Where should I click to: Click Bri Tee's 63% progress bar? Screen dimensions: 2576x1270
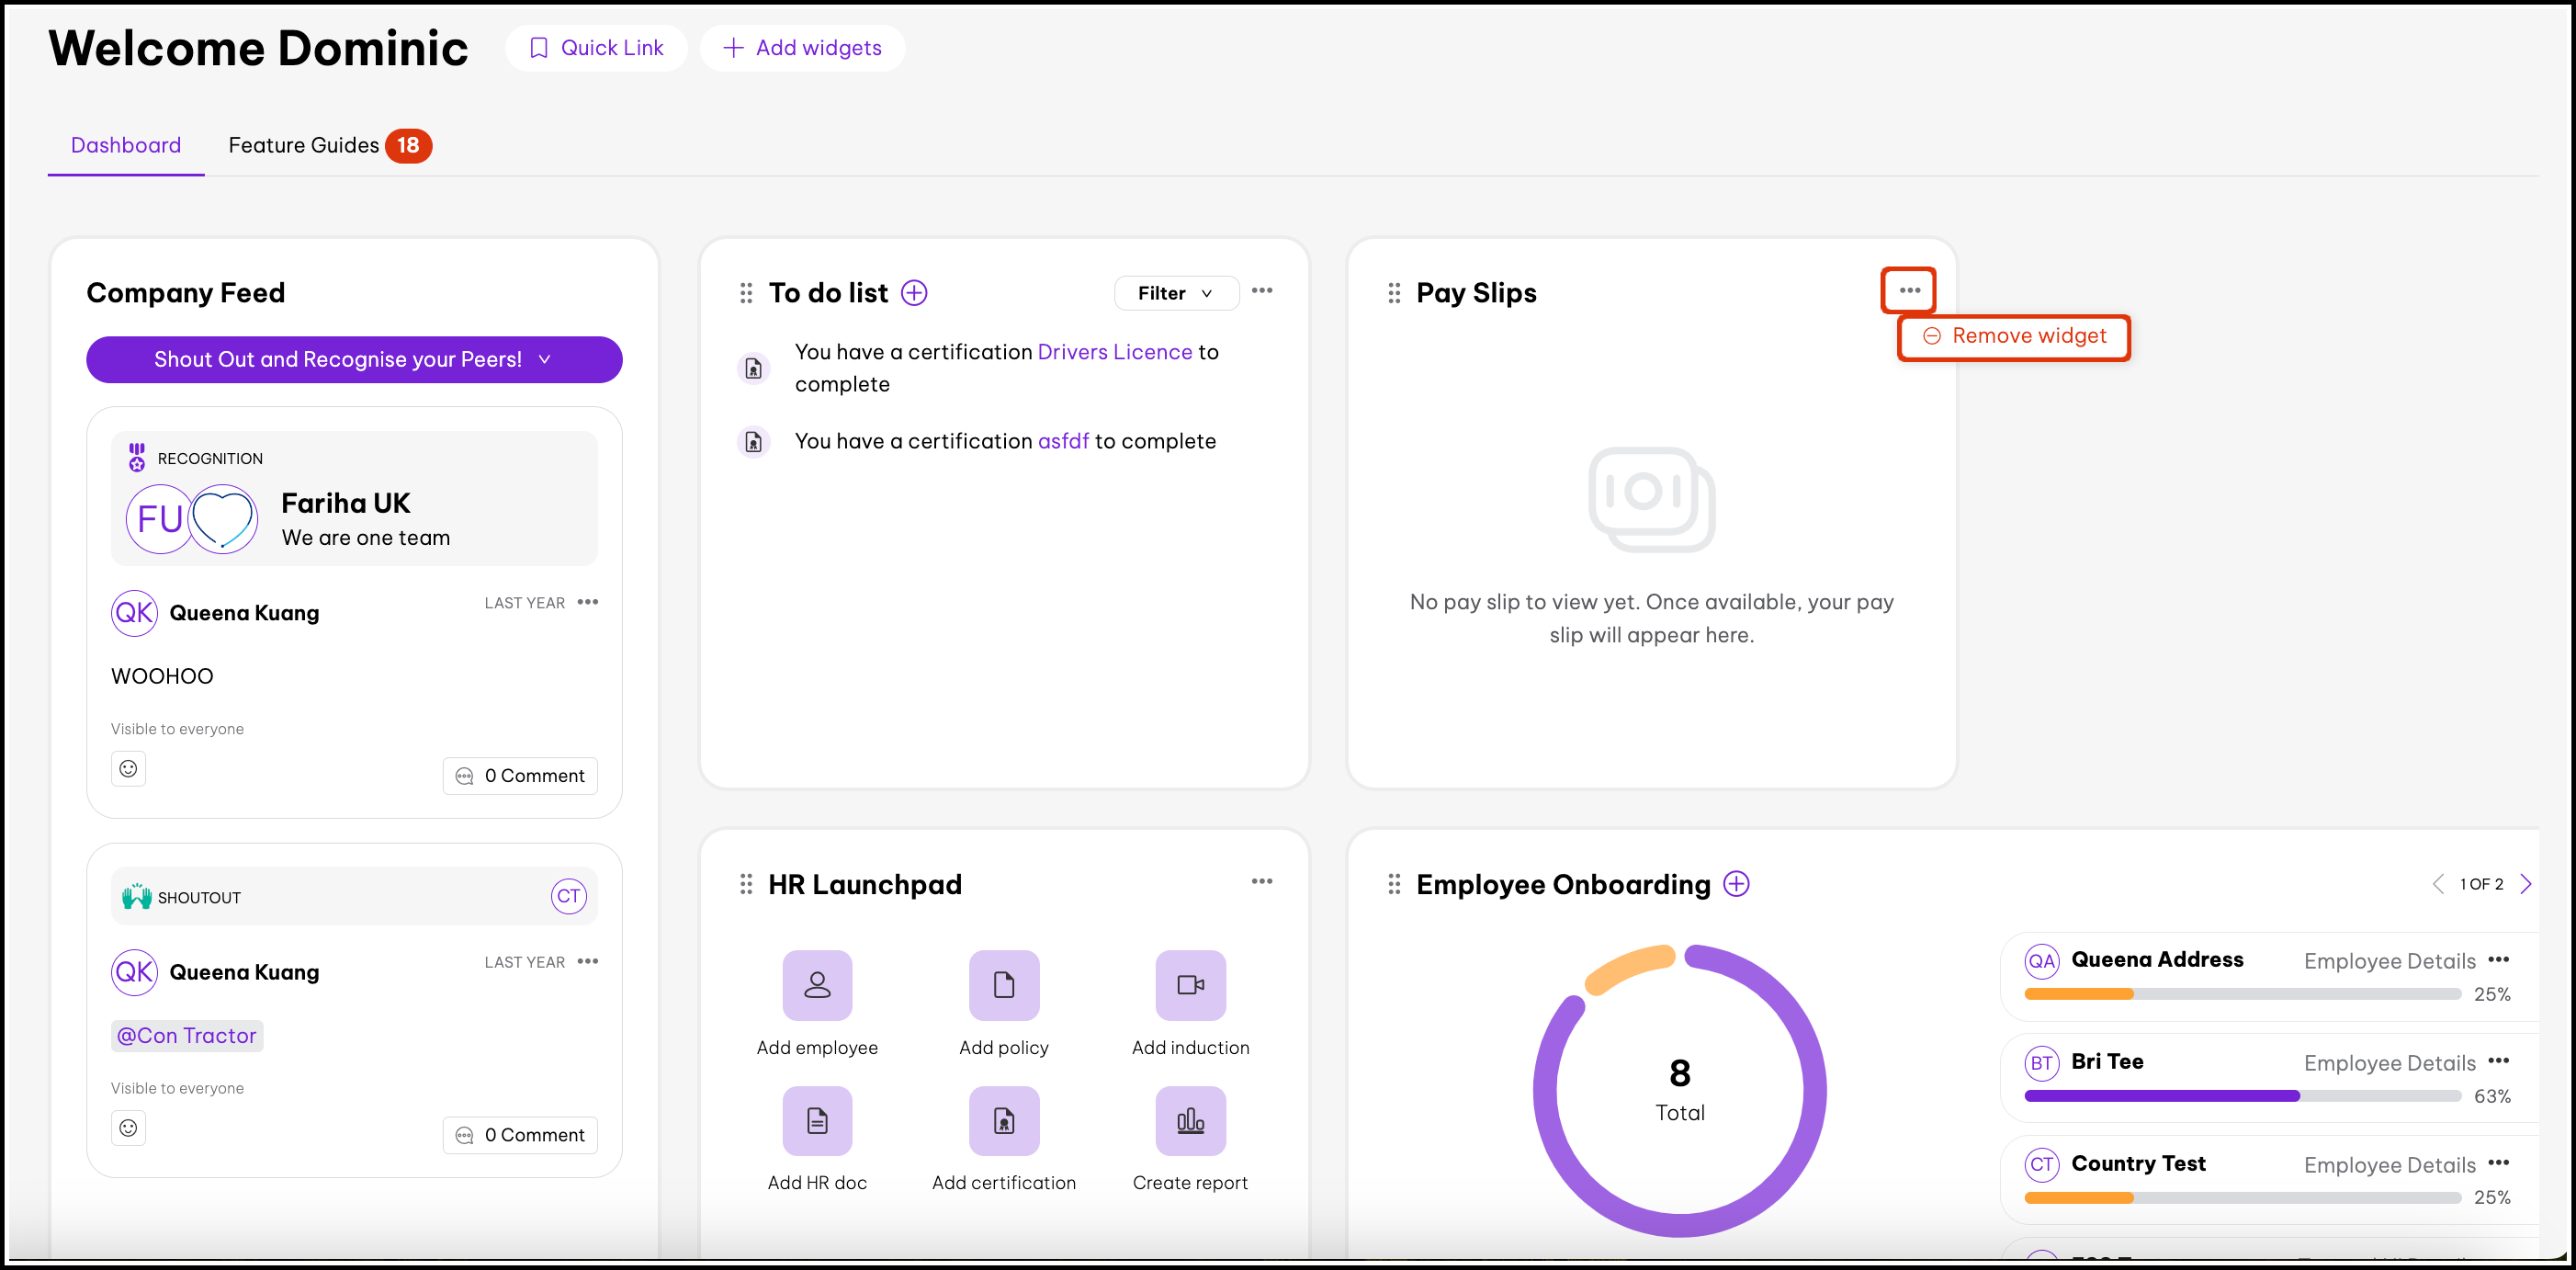[2241, 1096]
